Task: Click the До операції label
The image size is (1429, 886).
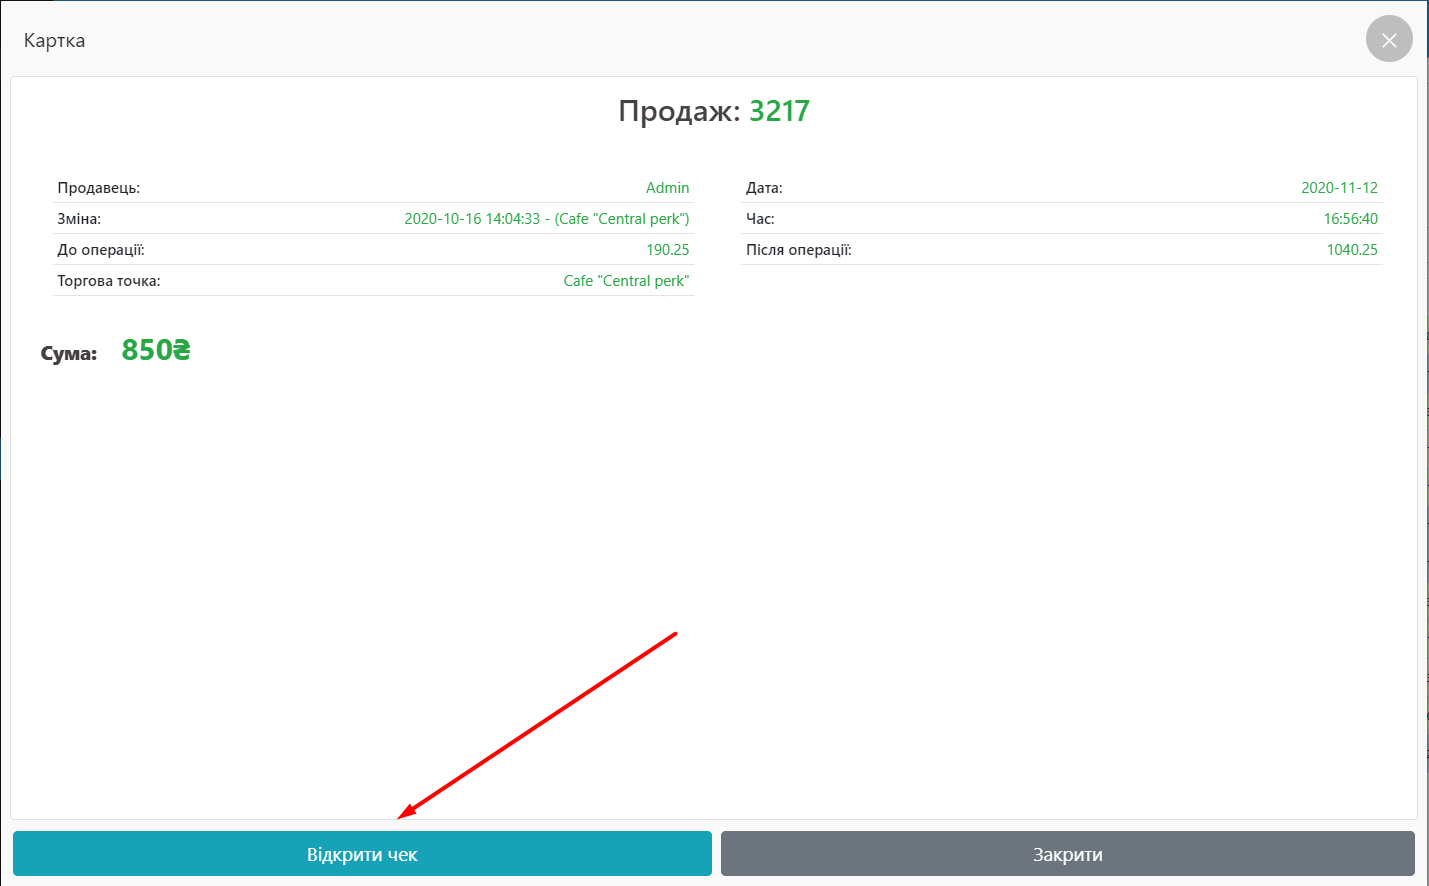Action: coord(101,250)
